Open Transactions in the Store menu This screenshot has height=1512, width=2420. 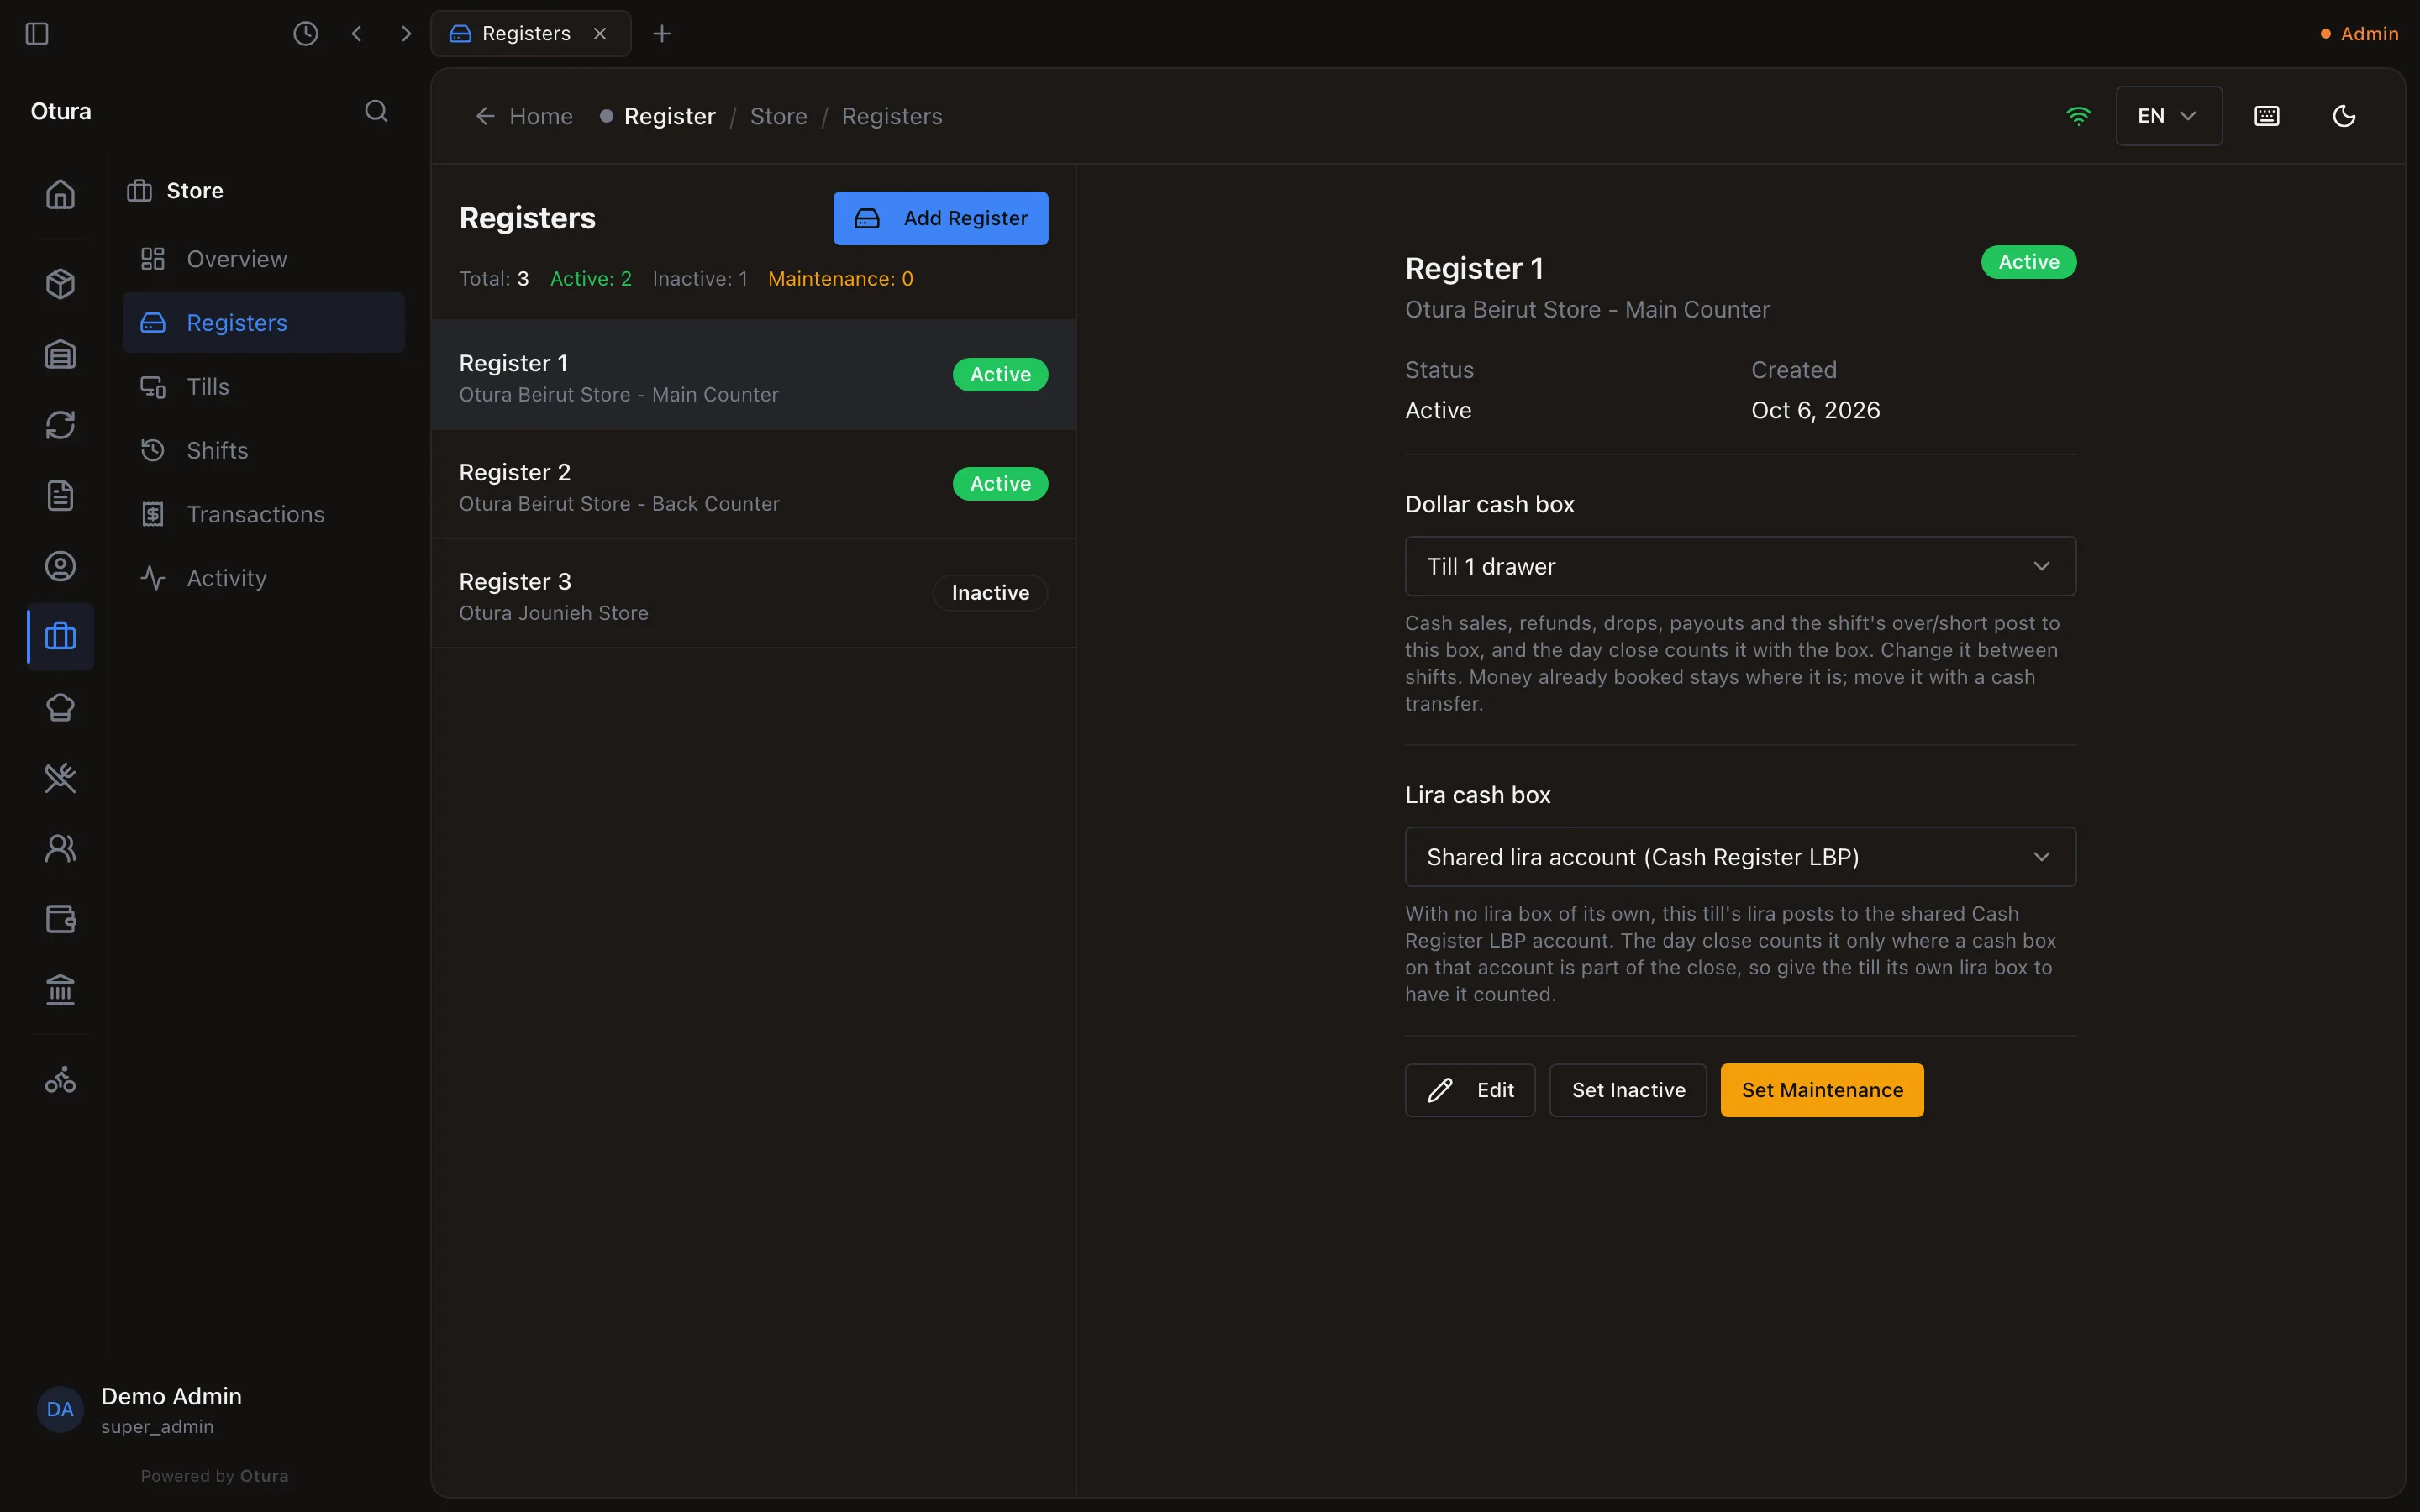tap(263, 514)
